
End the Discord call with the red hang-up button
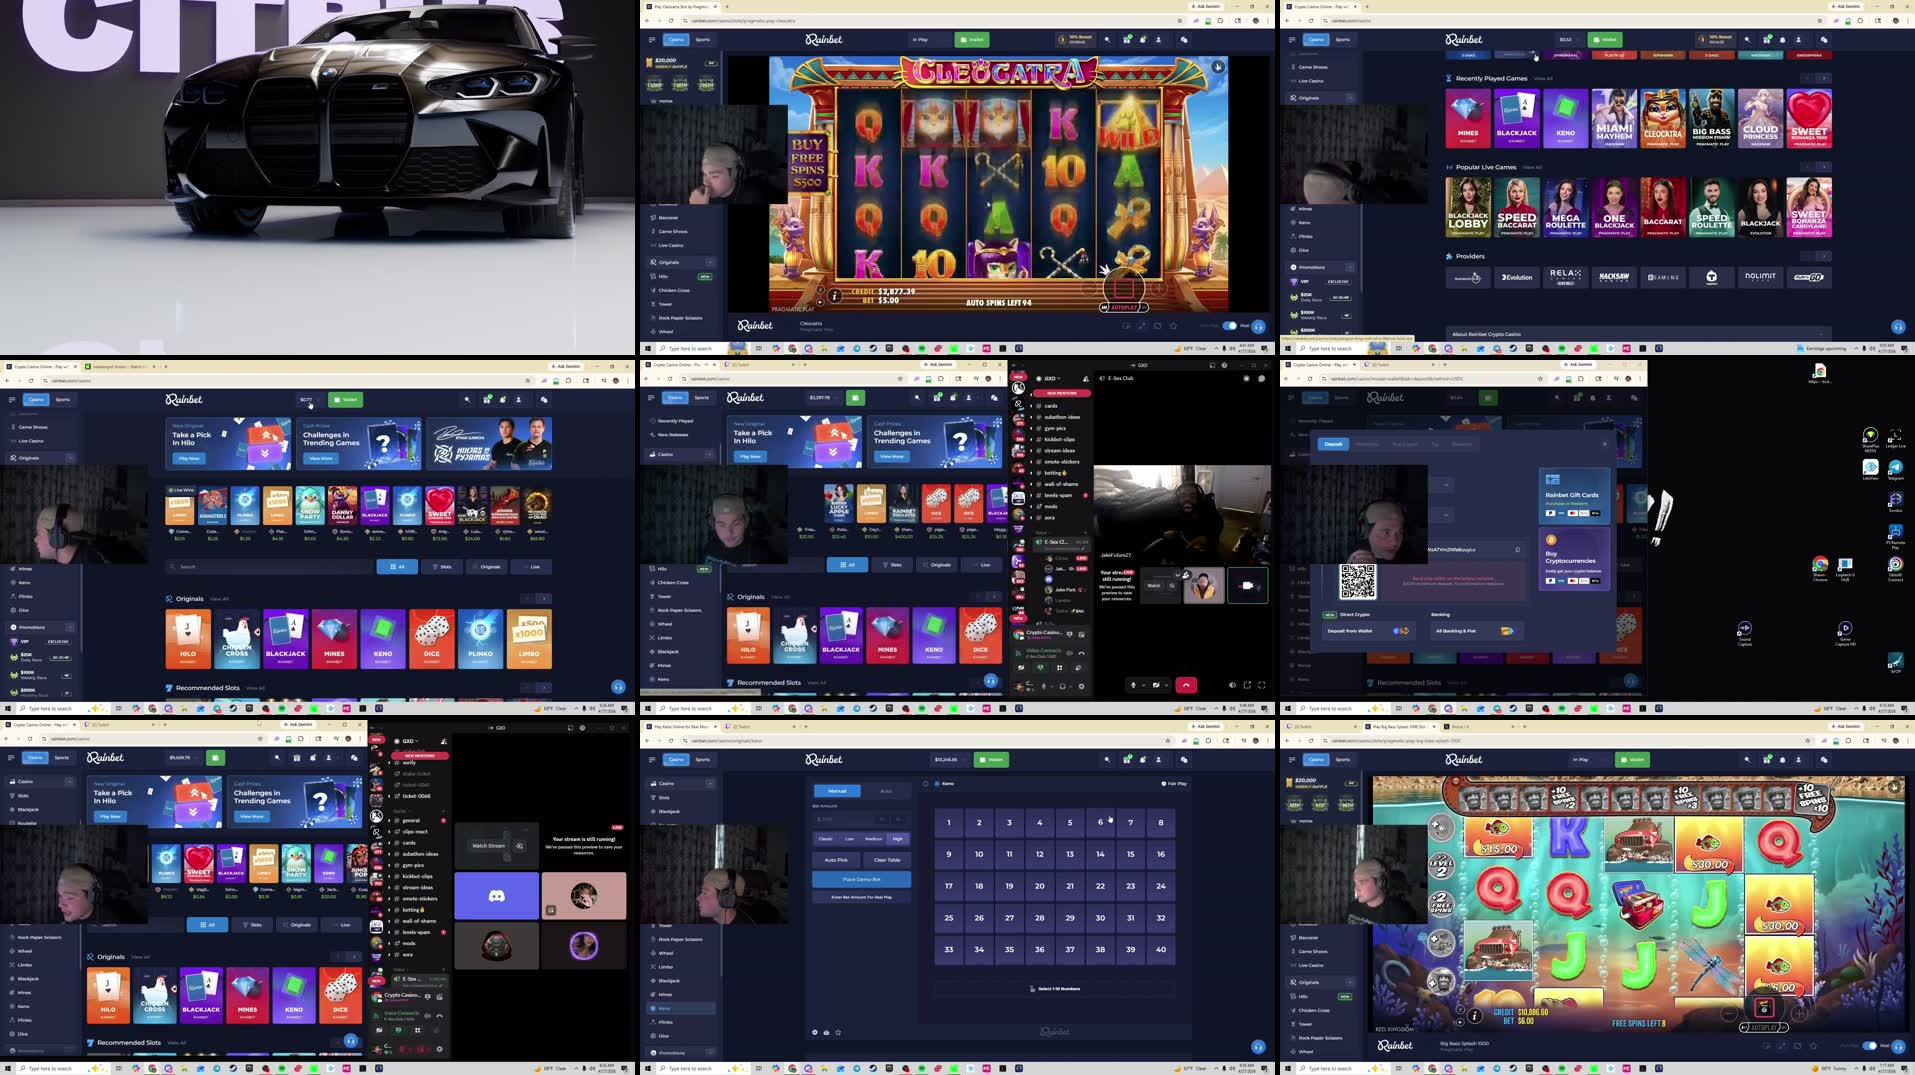click(1186, 685)
